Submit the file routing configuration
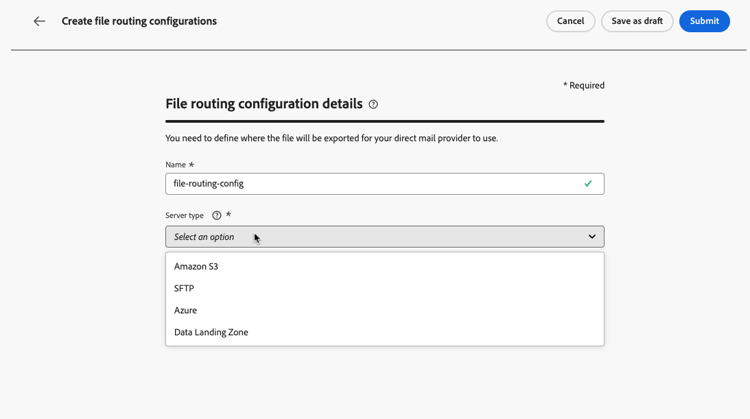 704,21
